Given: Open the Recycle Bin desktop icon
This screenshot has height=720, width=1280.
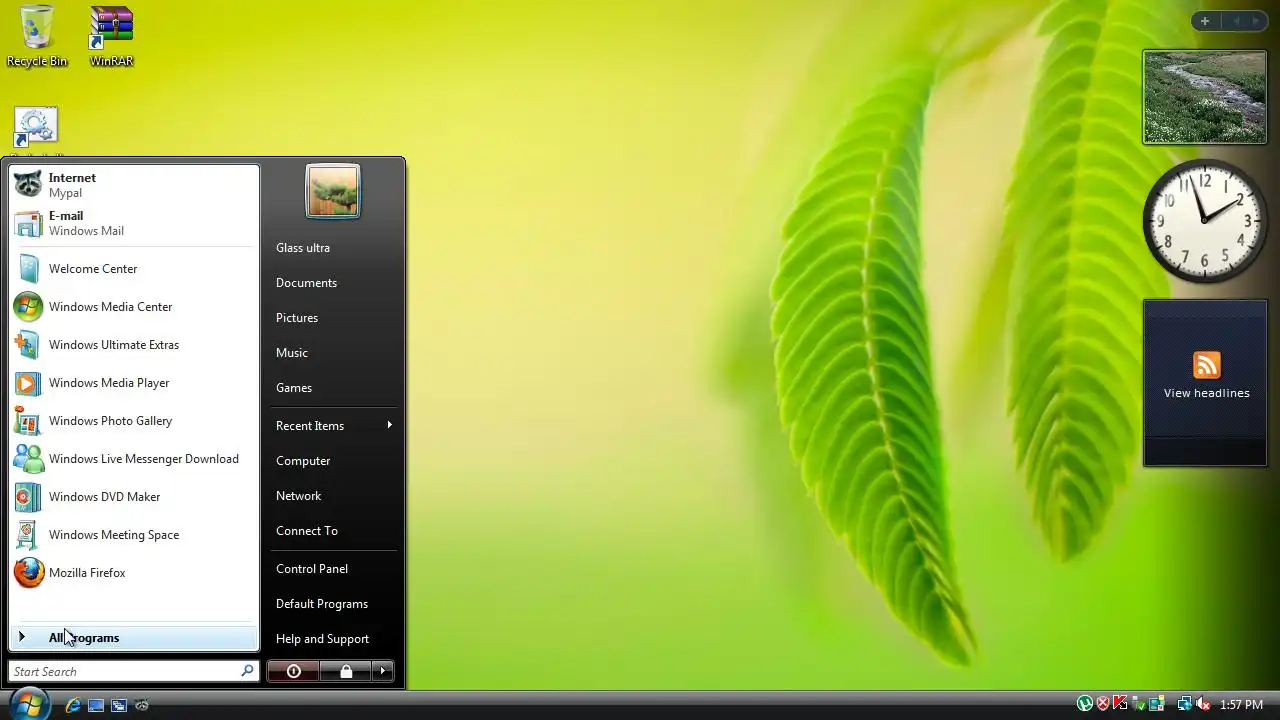Looking at the screenshot, I should (37, 36).
